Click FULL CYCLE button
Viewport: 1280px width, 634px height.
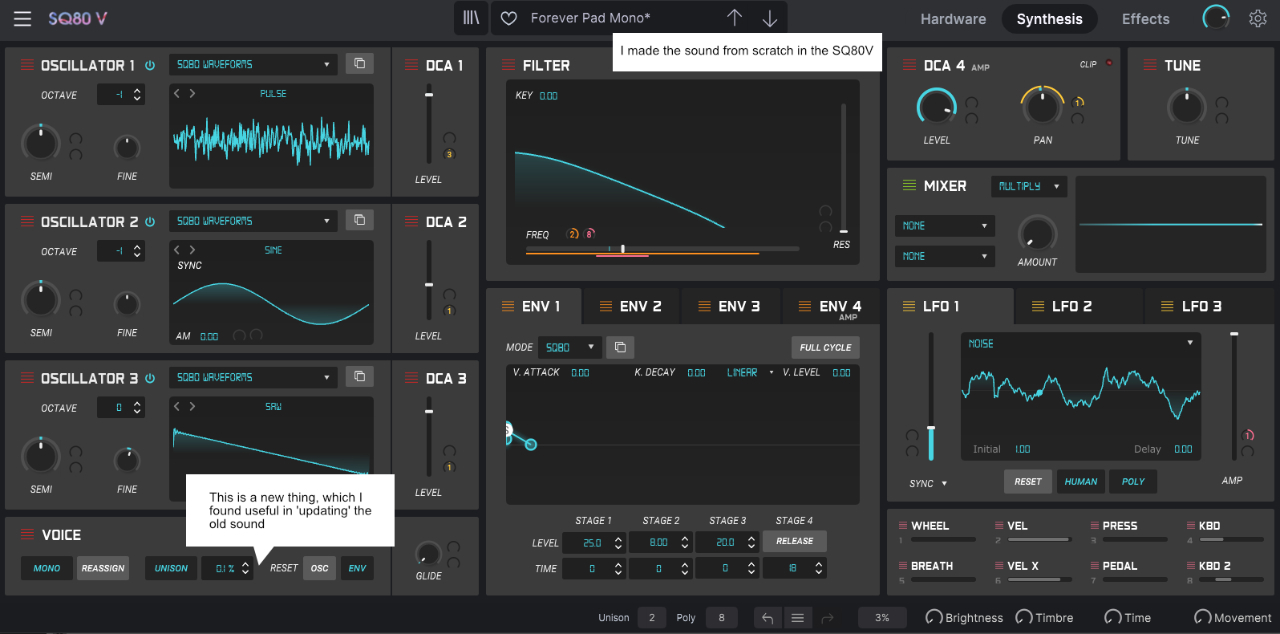[825, 348]
